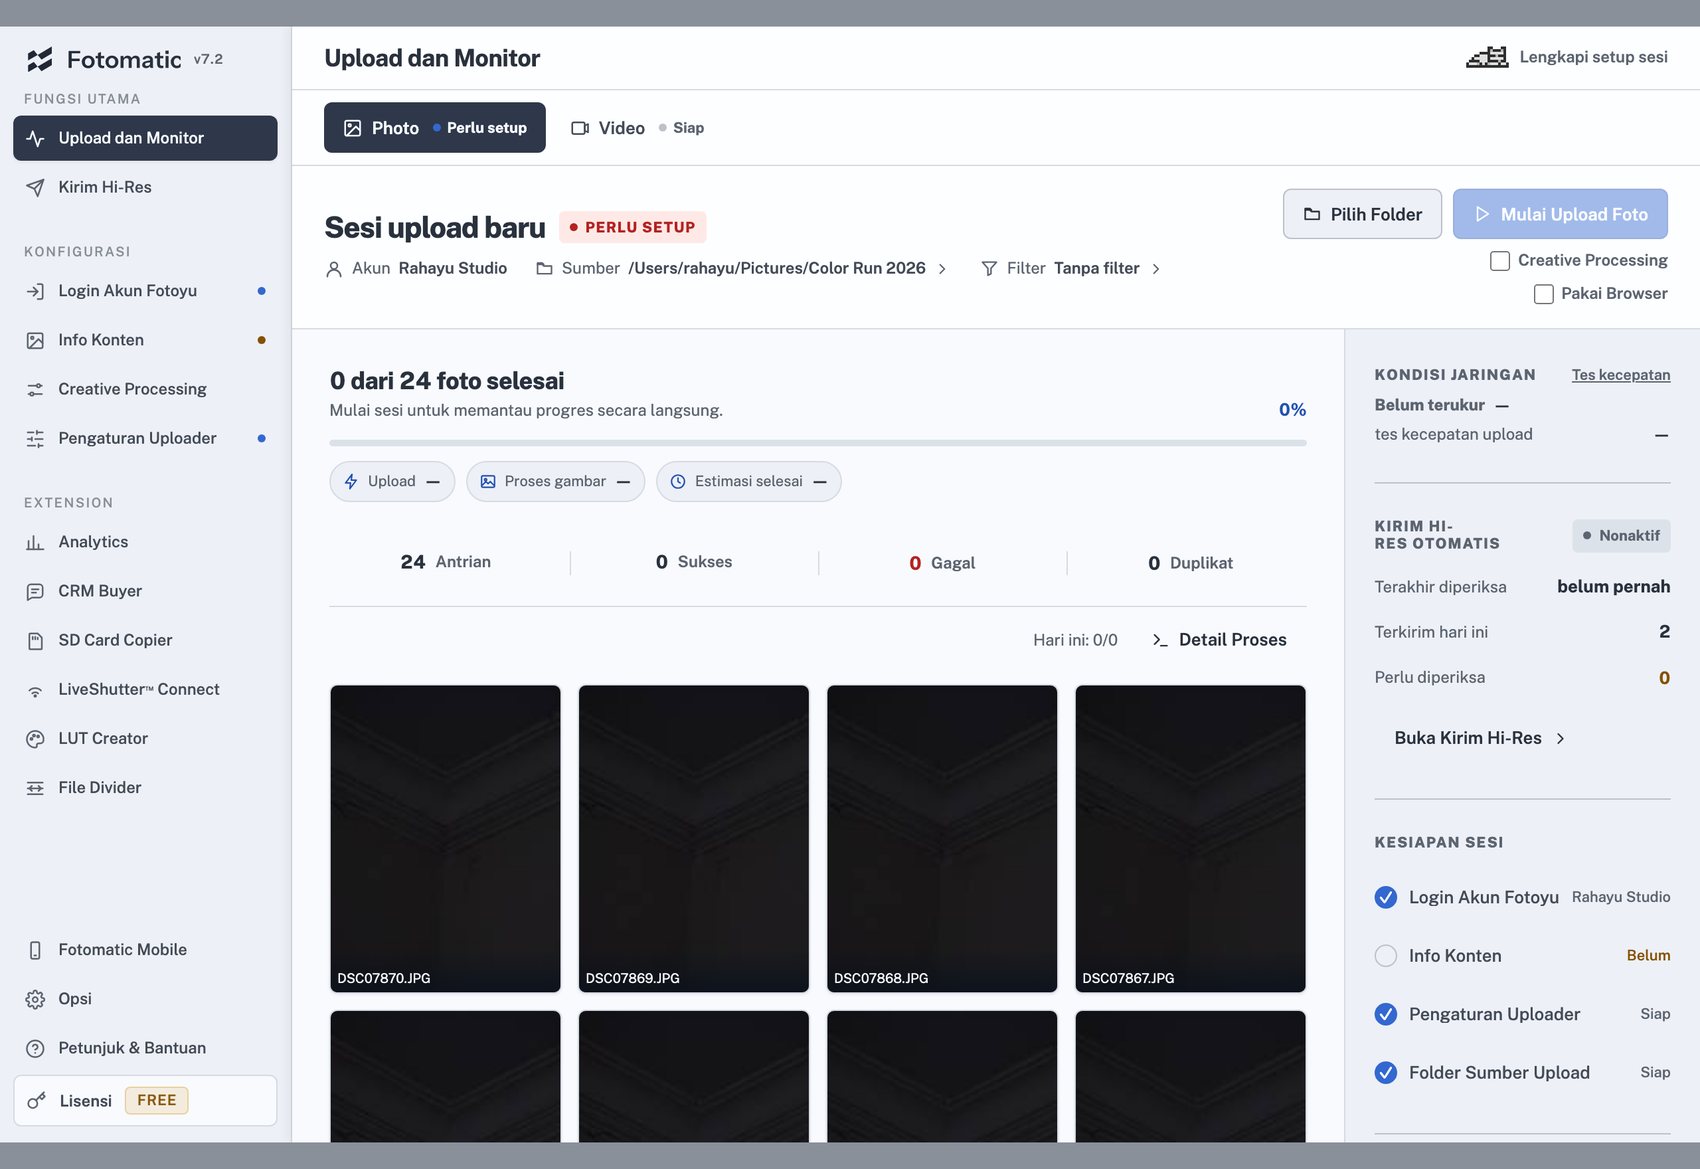Click the Creative Processing sliders icon
The width and height of the screenshot is (1700, 1169).
(35, 389)
